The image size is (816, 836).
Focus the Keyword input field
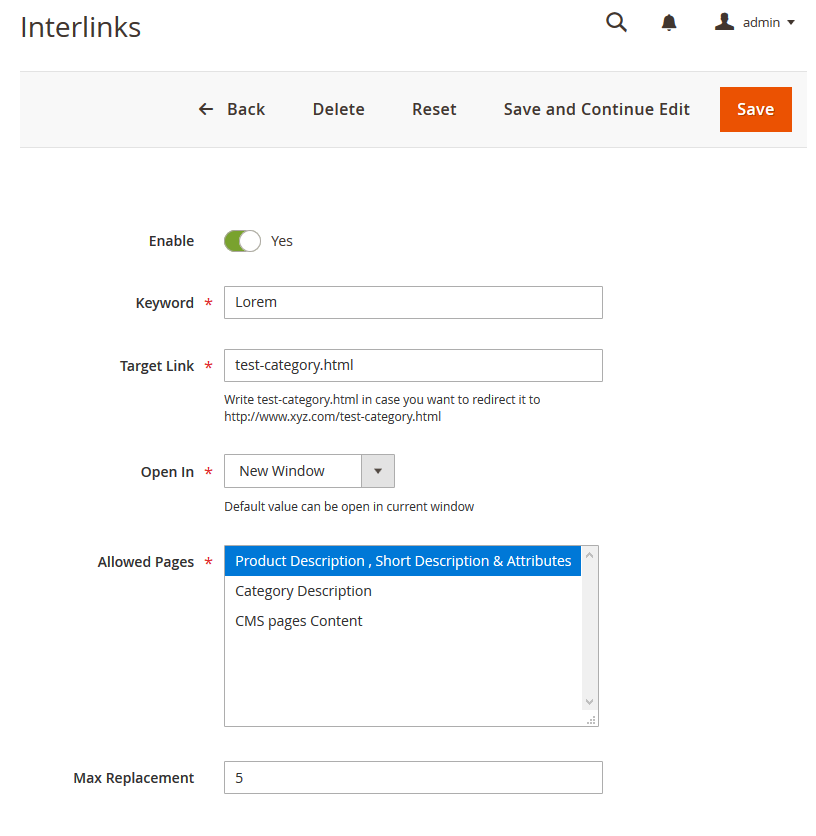coord(413,303)
